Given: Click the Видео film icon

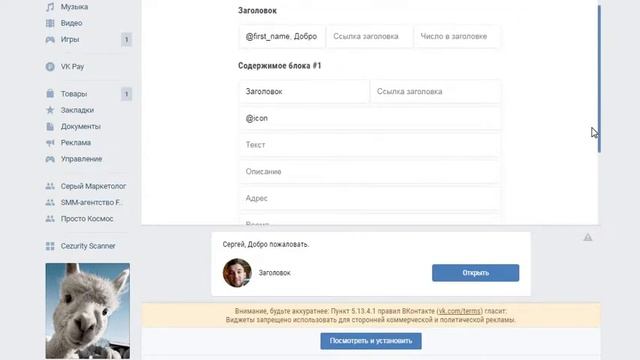Looking at the screenshot, I should (50, 23).
